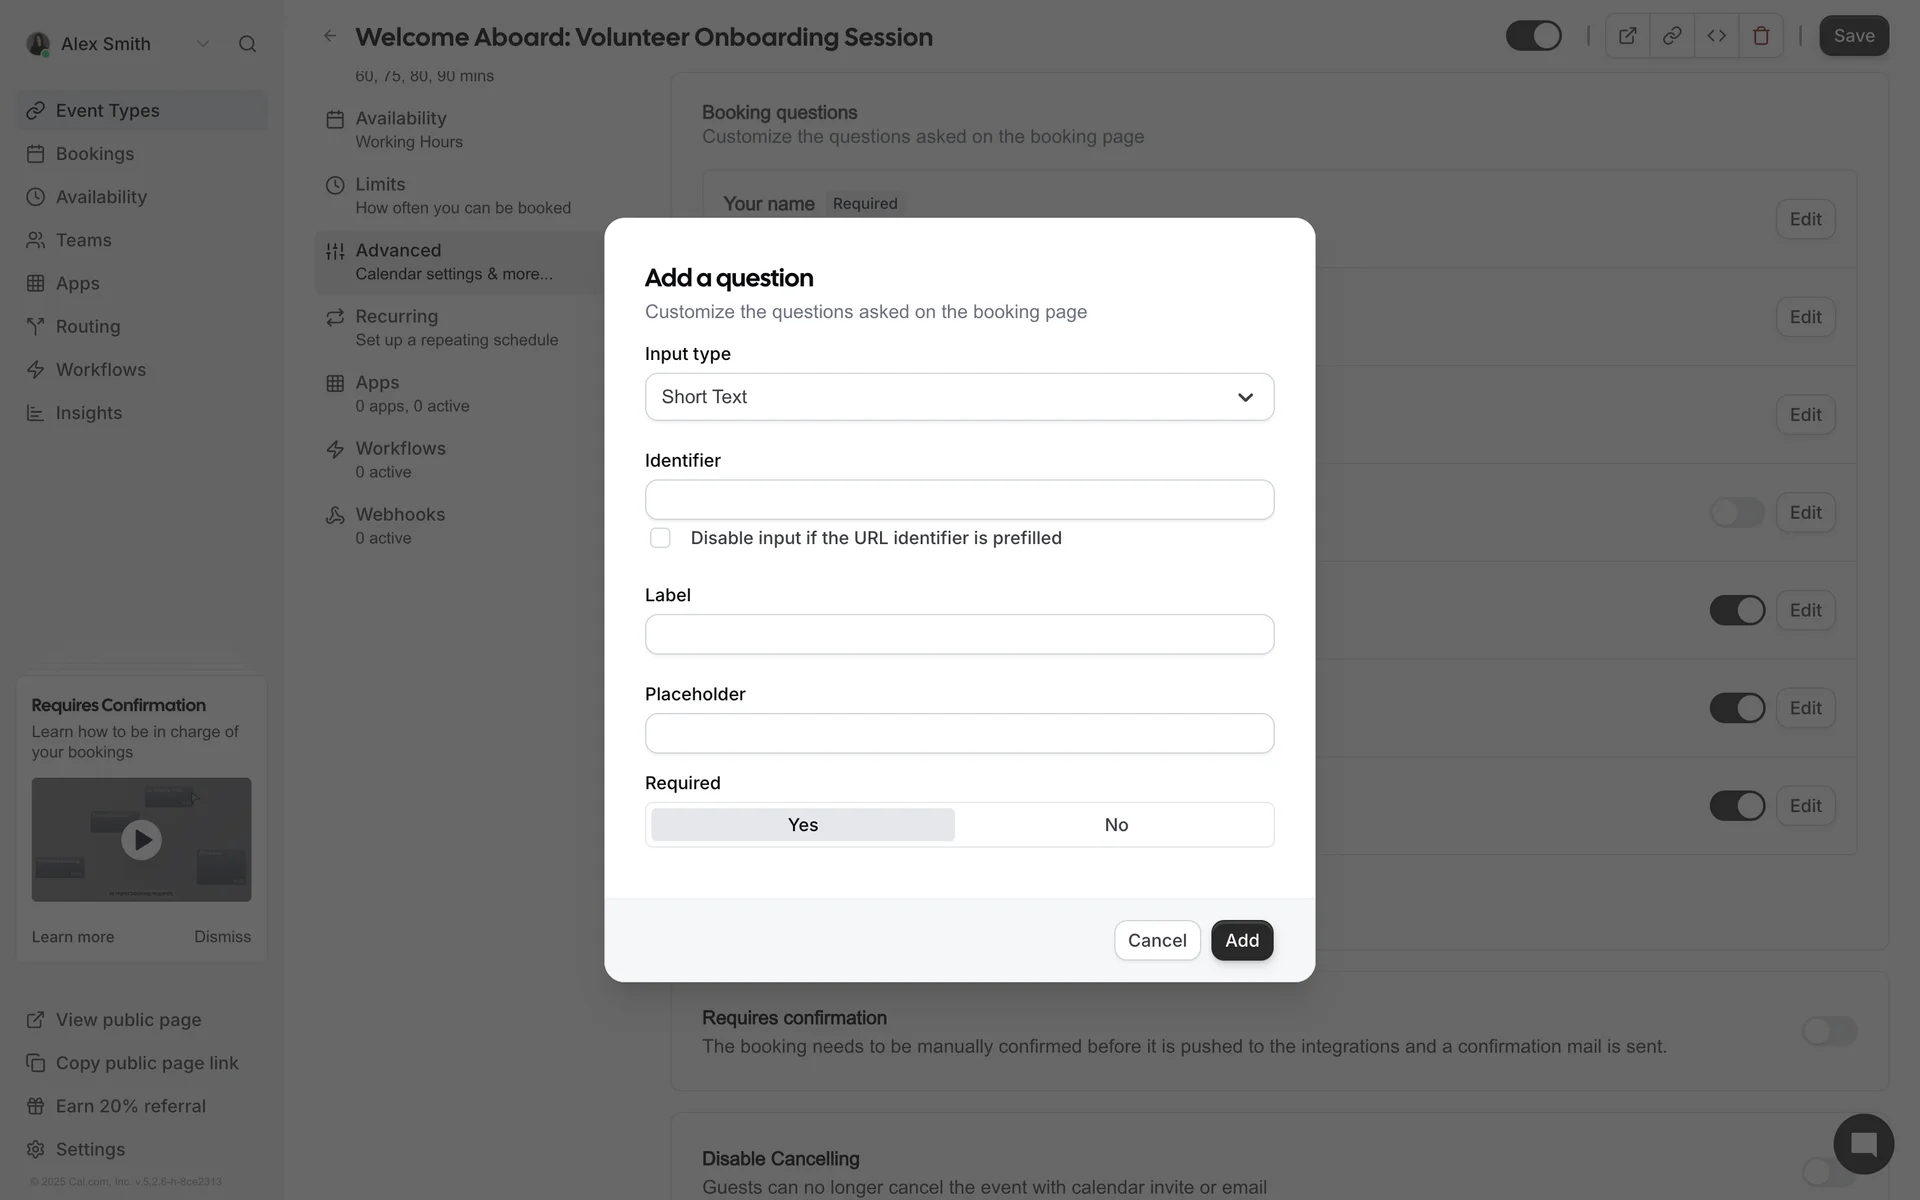Delete event using trash icon

(x=1761, y=36)
